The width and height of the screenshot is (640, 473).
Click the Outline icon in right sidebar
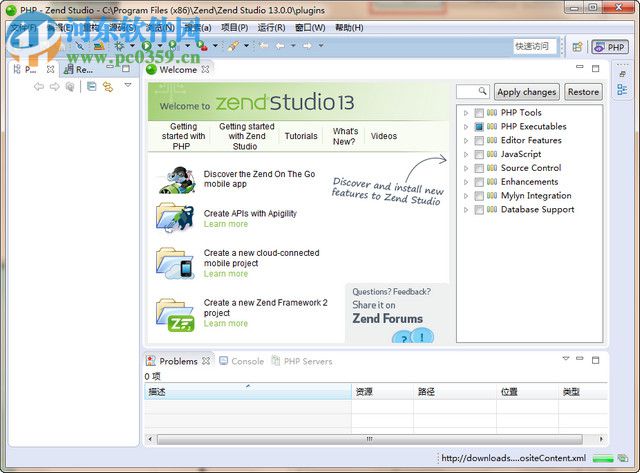622,89
